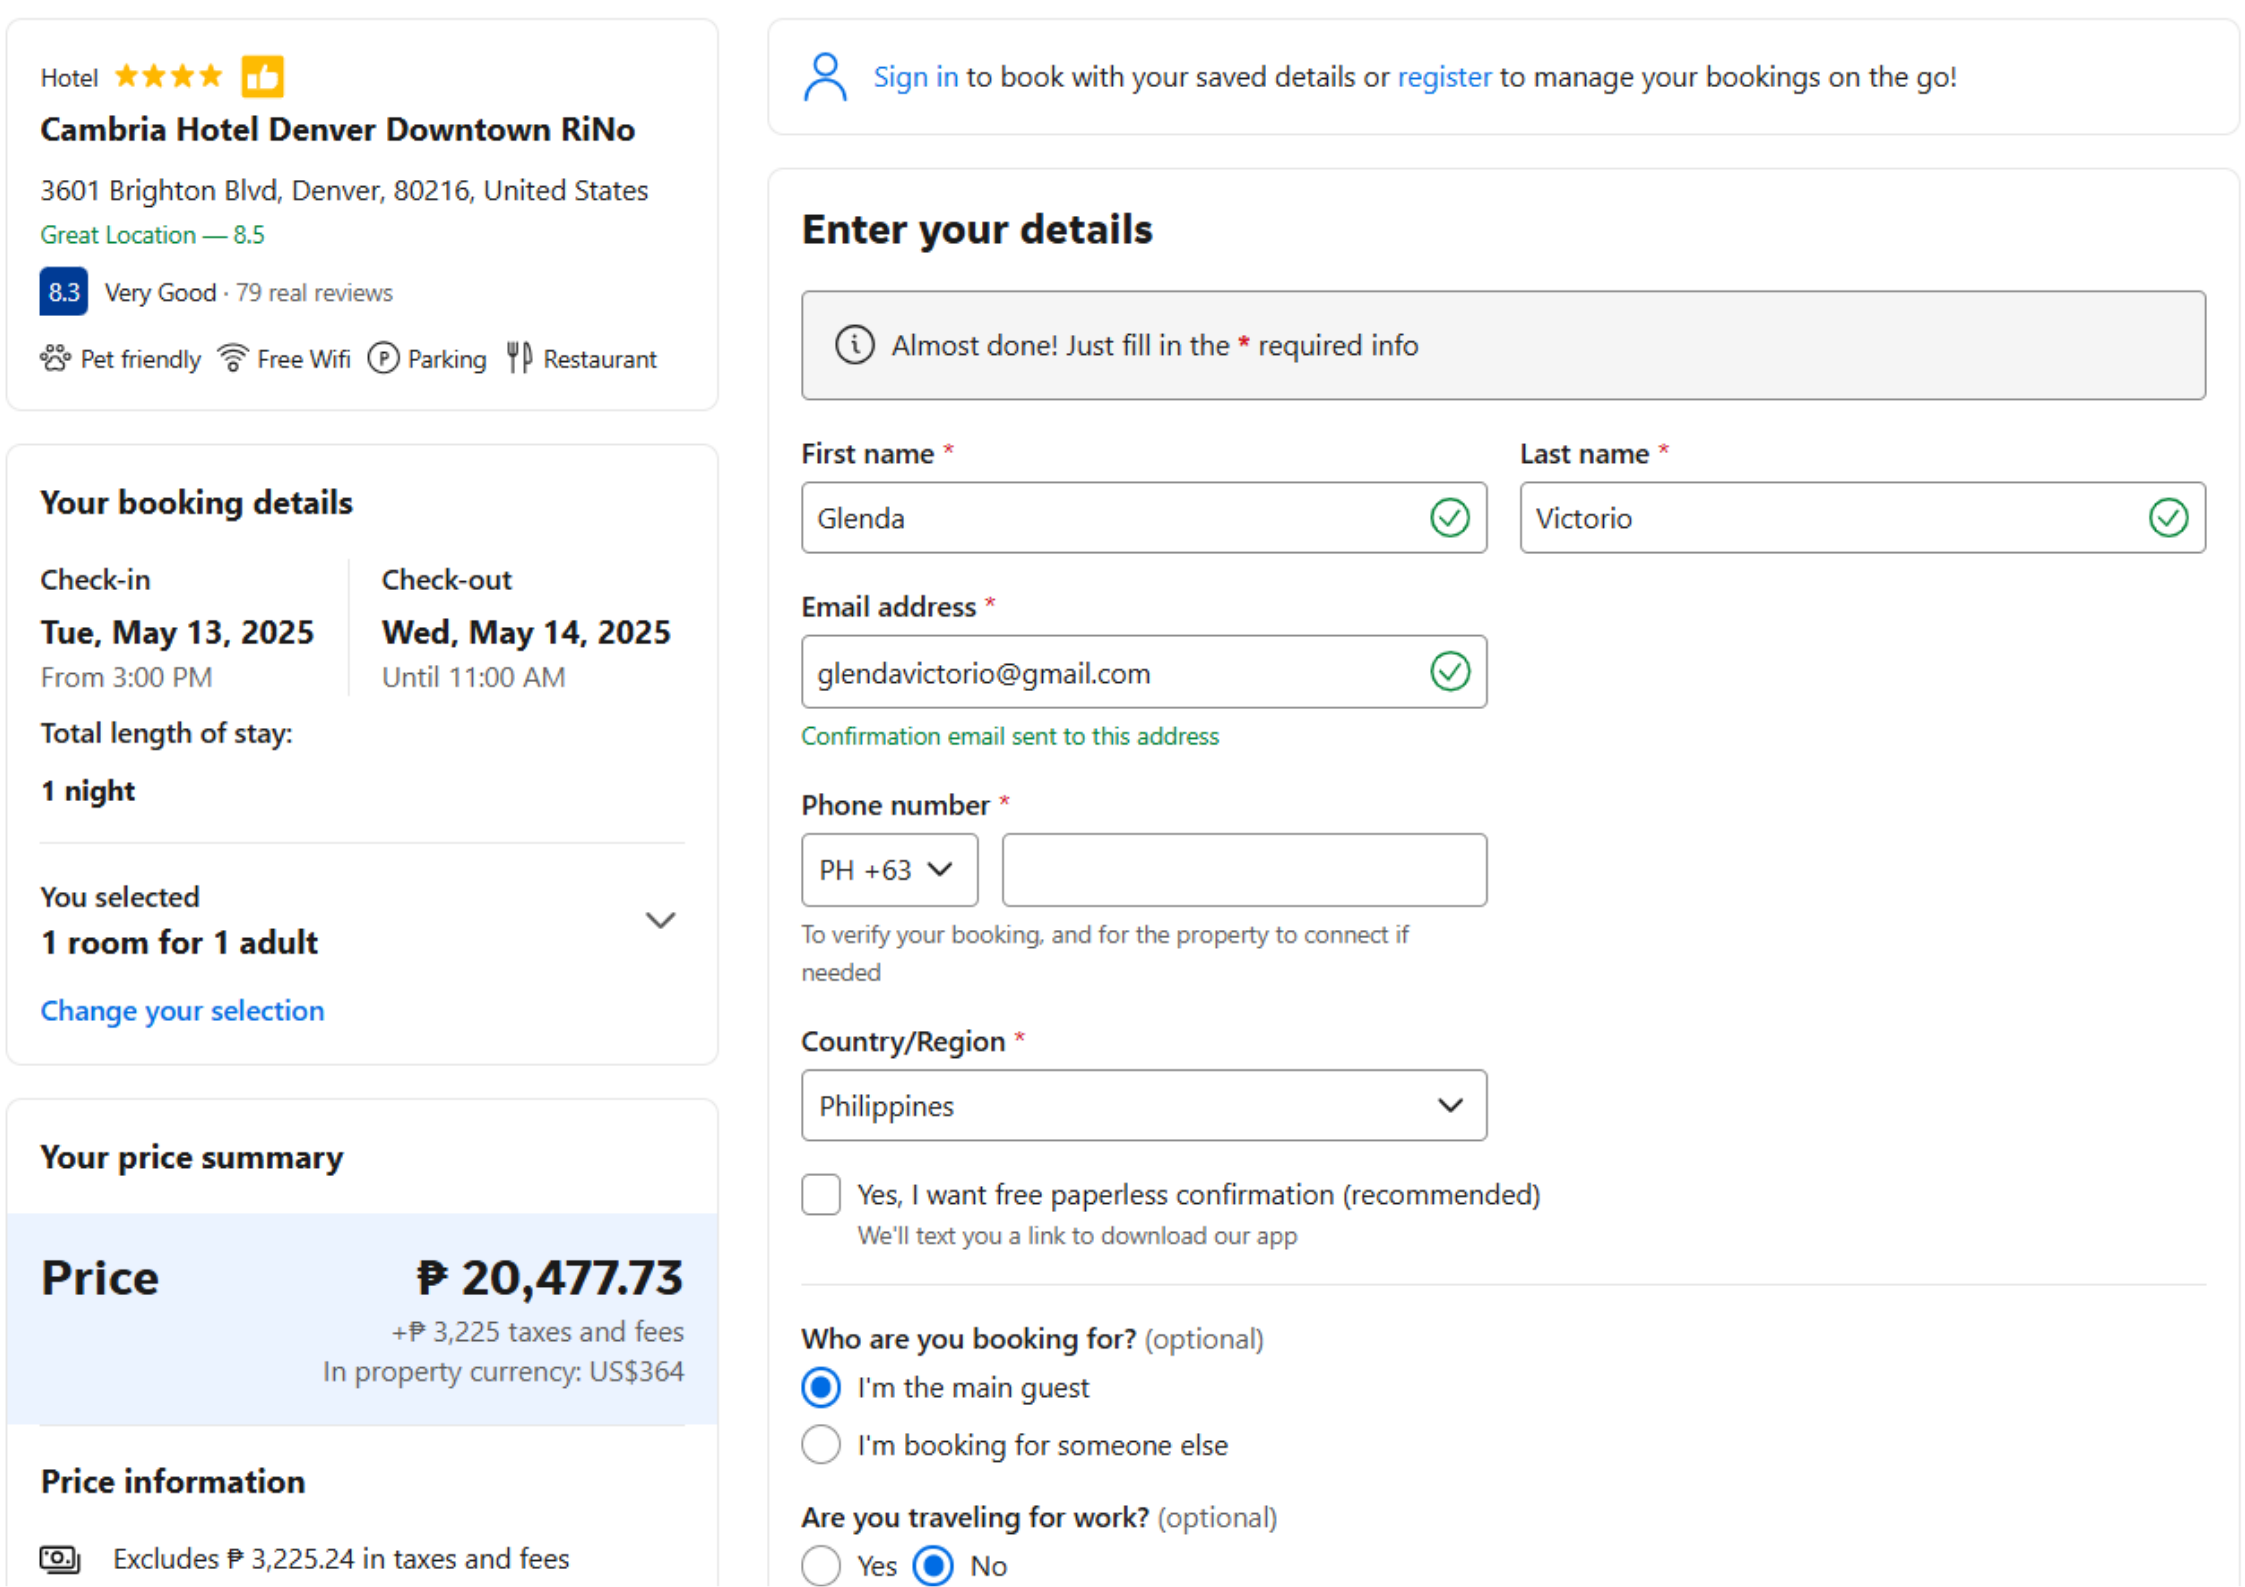Screen dimensions: 2245x1587
Task: Open the Country/Region Philippines dropdown
Action: 1143,1105
